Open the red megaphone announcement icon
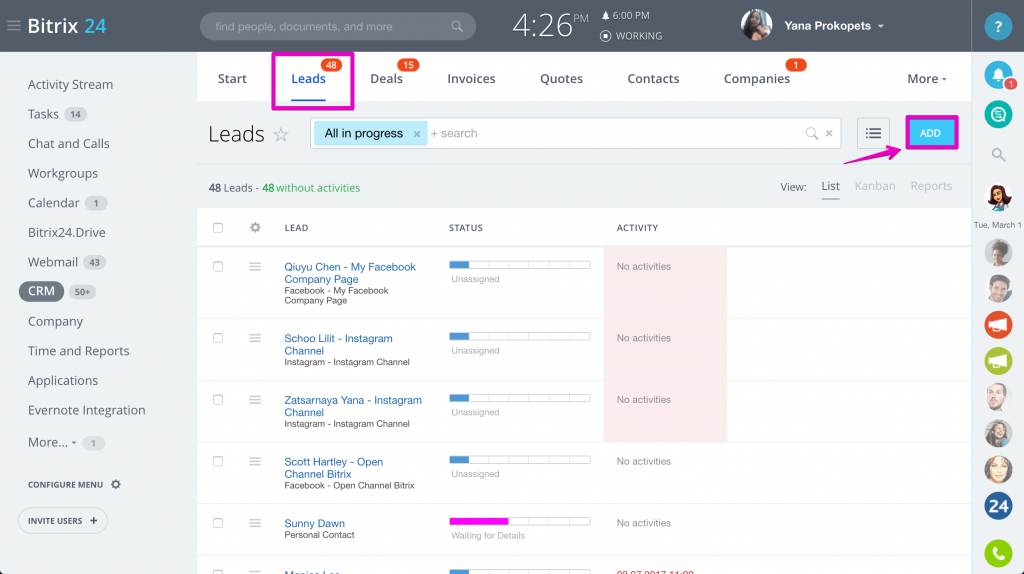Viewport: 1024px width, 574px height. tap(998, 325)
